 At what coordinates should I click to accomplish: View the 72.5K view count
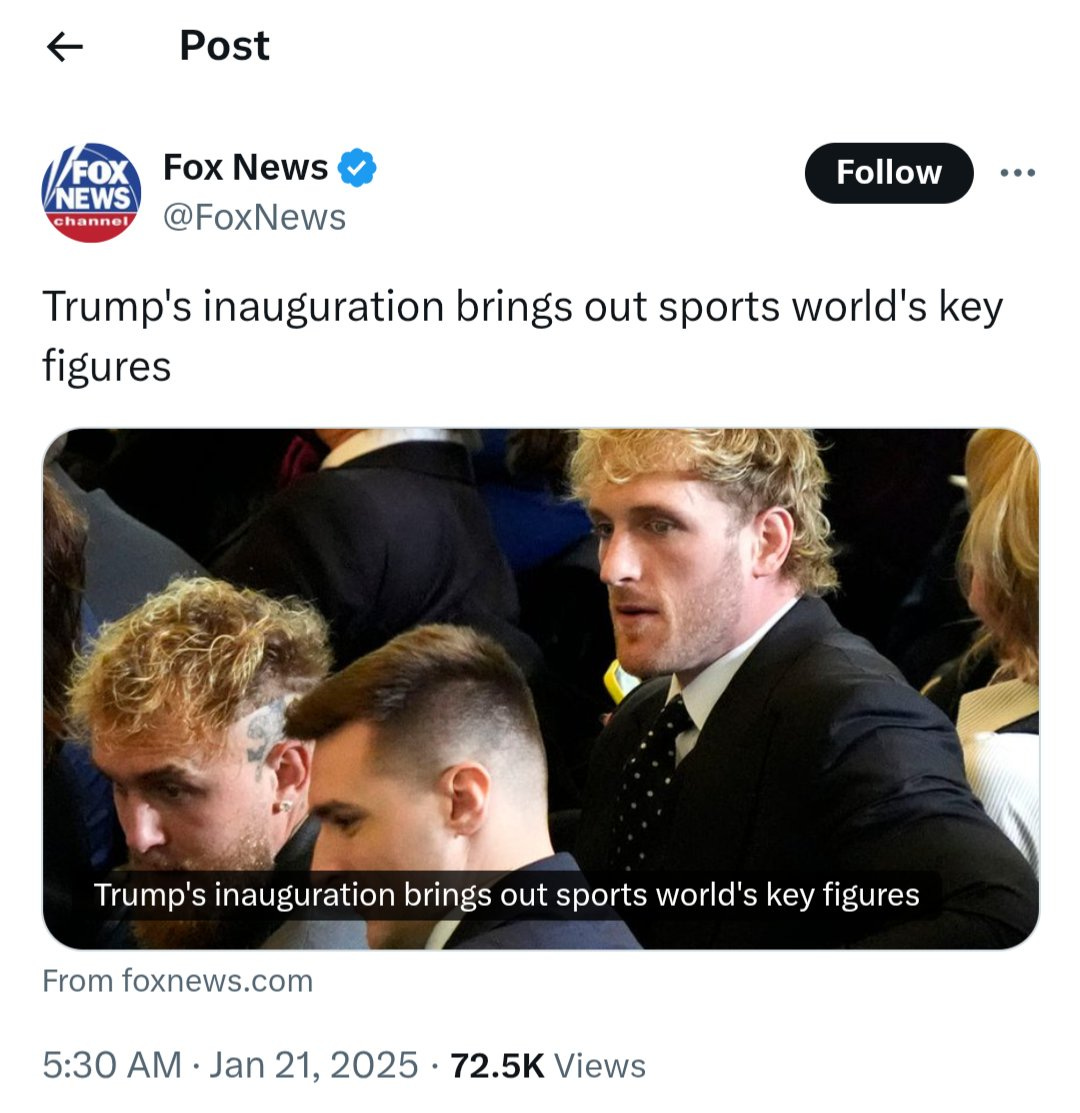[497, 1065]
